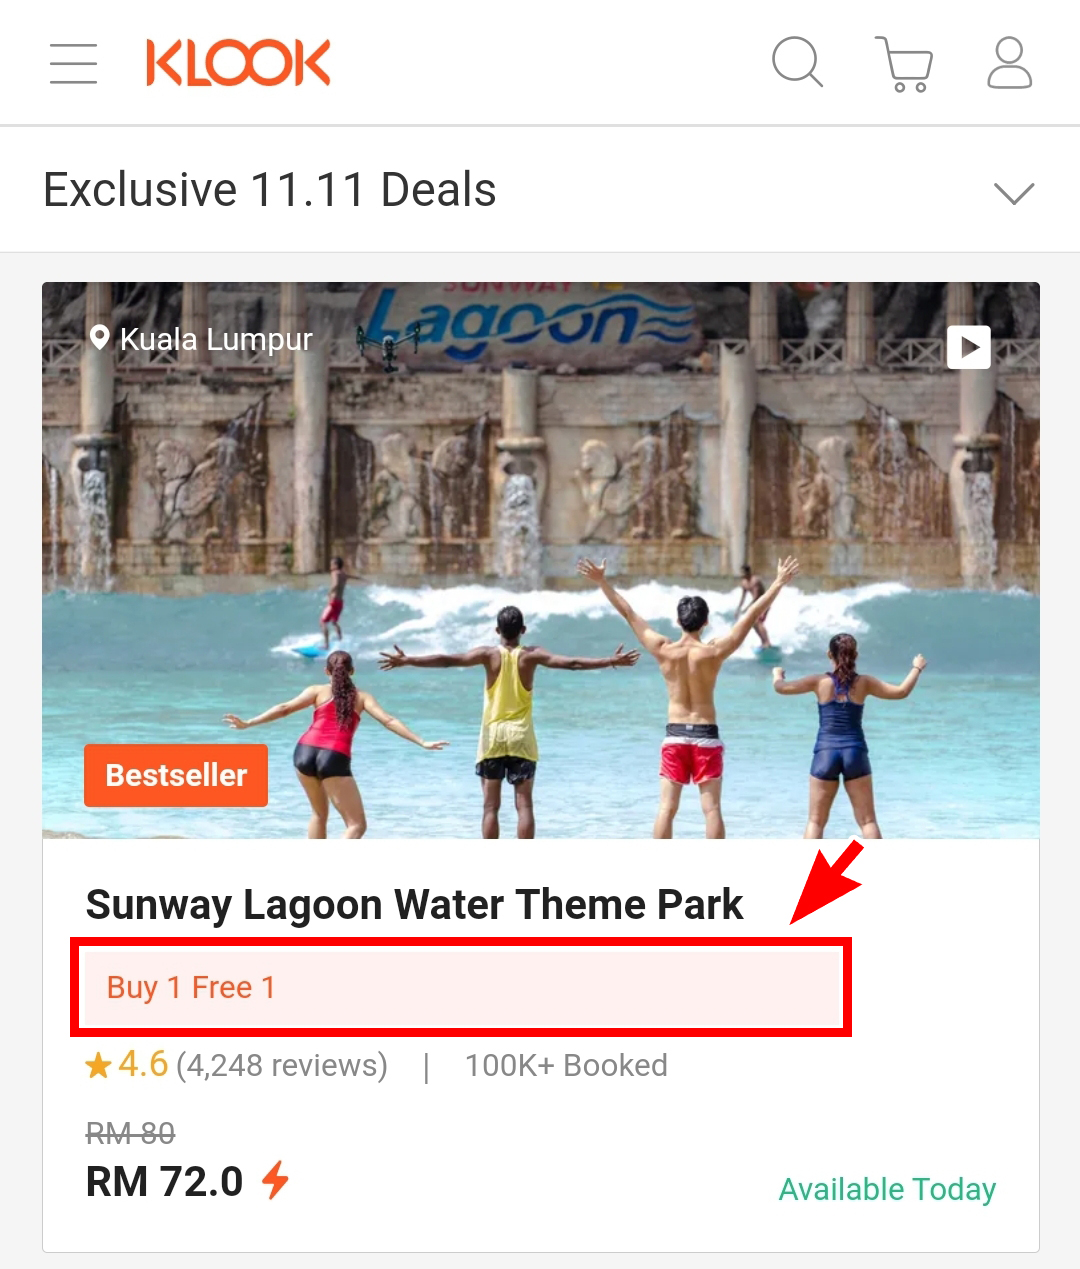This screenshot has height=1269, width=1080.
Task: Open the 4,248 reviews link
Action: click(x=282, y=1066)
